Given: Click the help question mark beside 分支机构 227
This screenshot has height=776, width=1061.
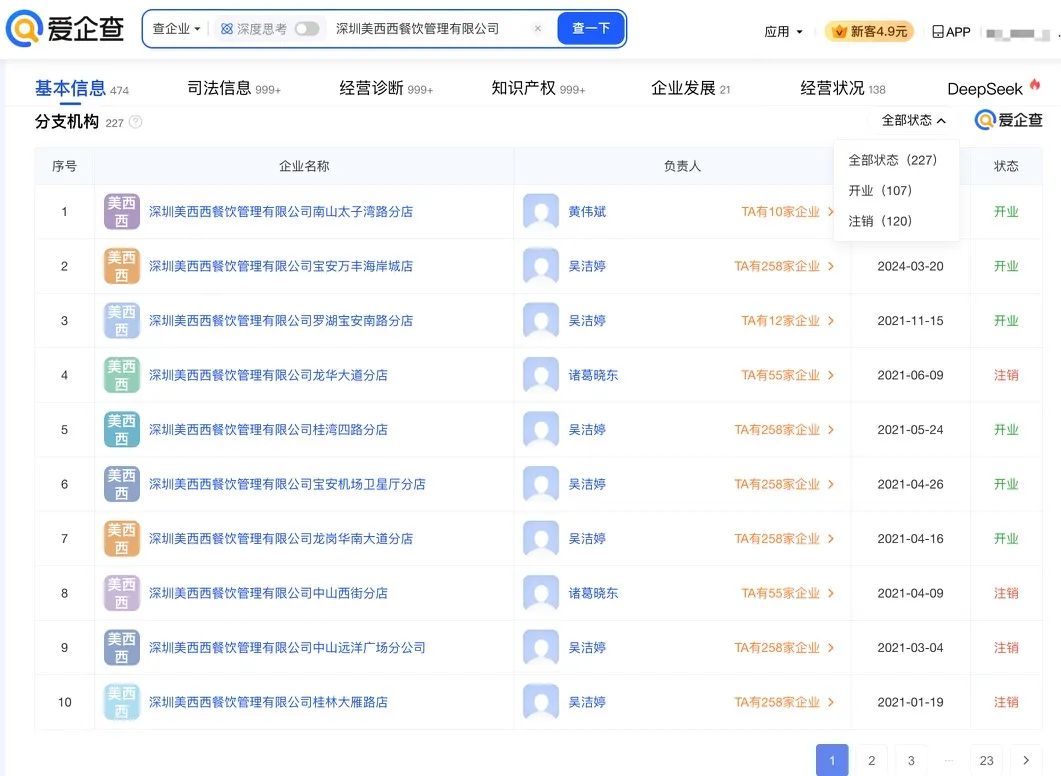Looking at the screenshot, I should [x=134, y=121].
